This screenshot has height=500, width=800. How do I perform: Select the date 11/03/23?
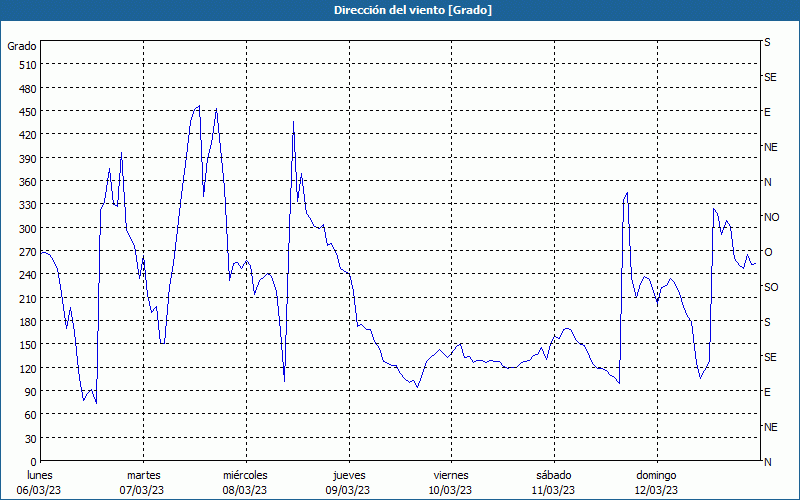(x=553, y=490)
